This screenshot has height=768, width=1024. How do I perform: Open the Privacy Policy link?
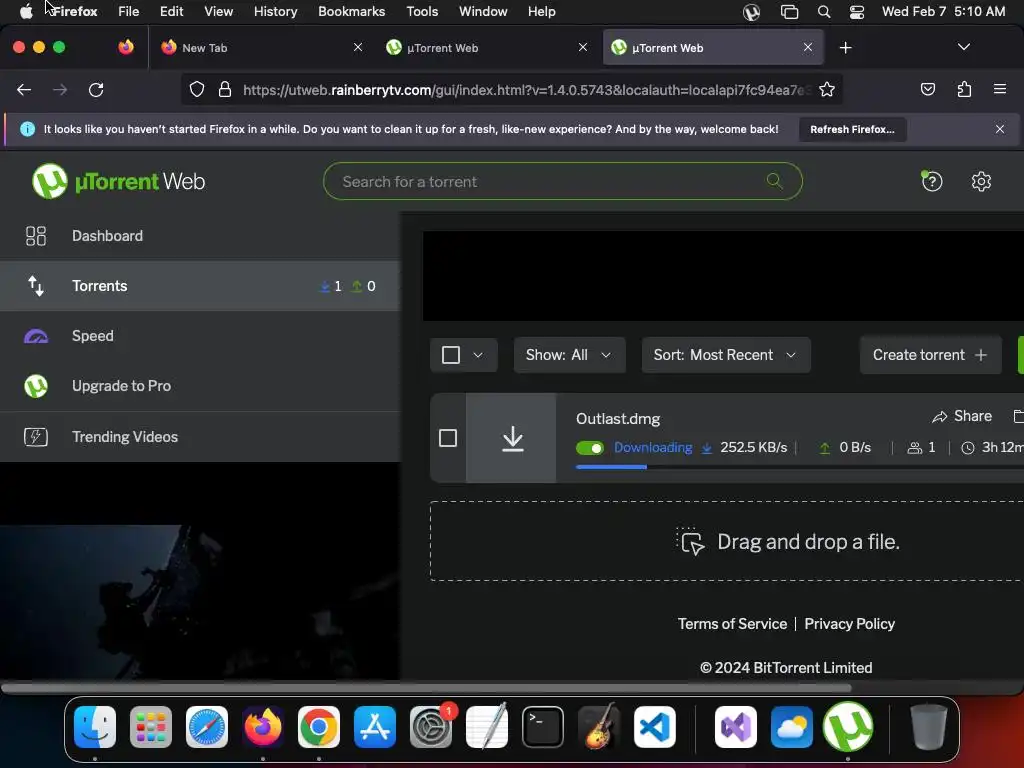849,624
